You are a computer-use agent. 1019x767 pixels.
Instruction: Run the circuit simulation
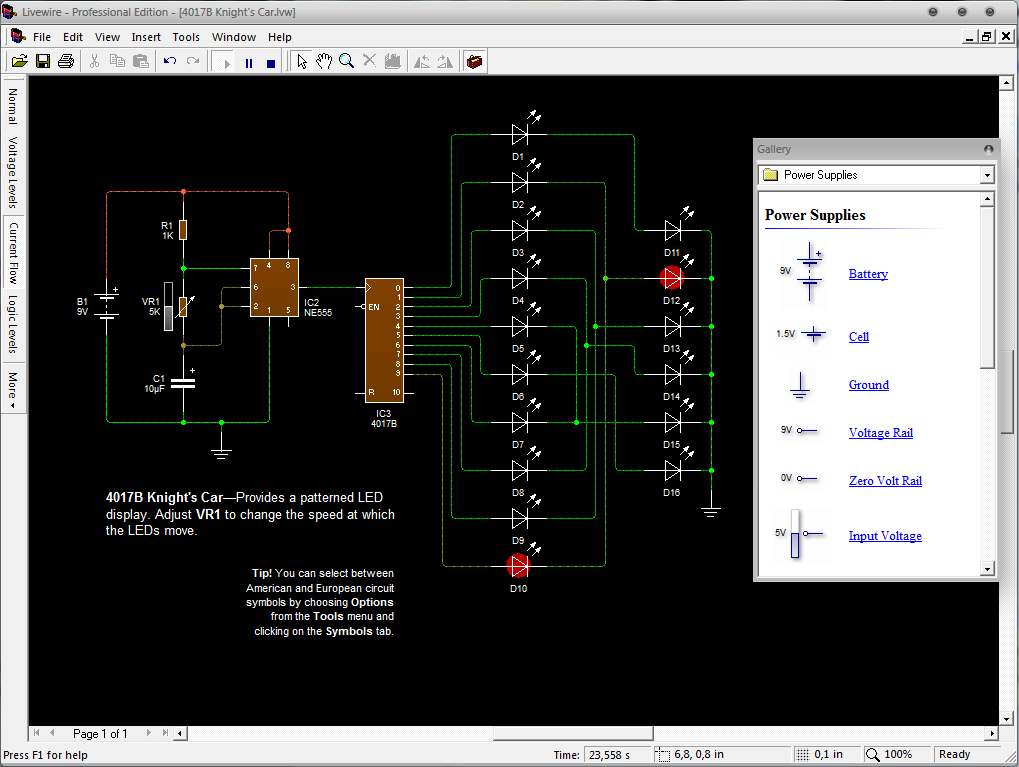224,60
